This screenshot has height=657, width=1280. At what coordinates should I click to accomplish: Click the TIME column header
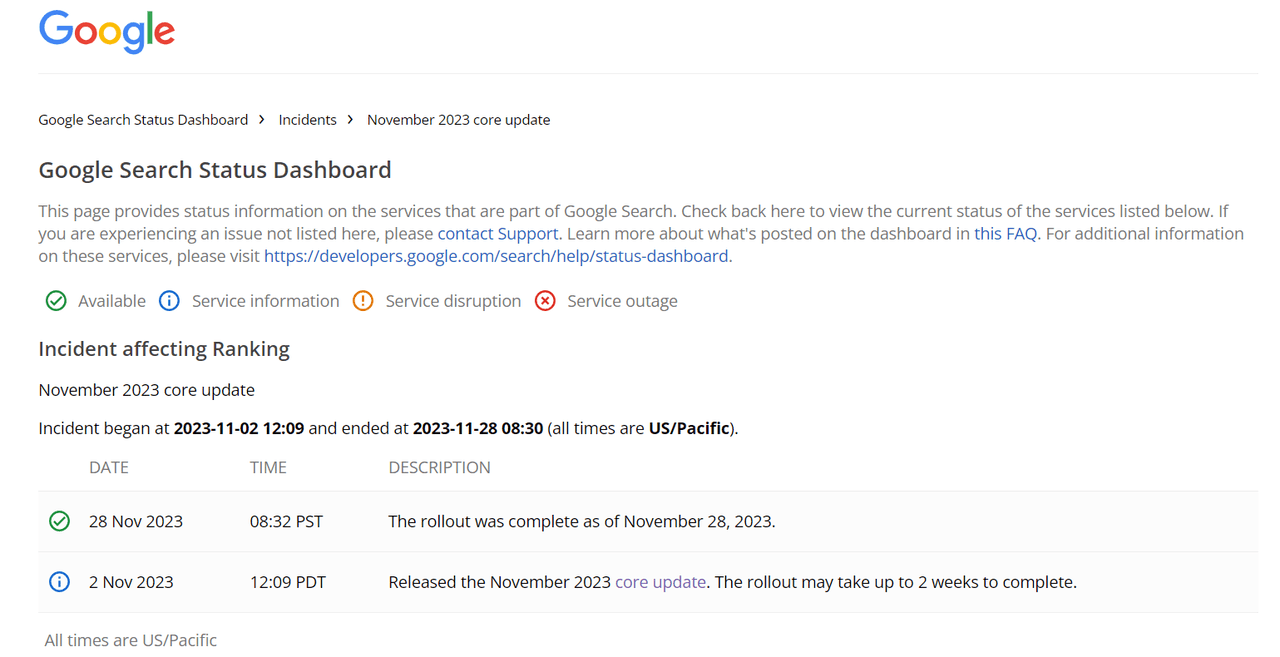(268, 467)
